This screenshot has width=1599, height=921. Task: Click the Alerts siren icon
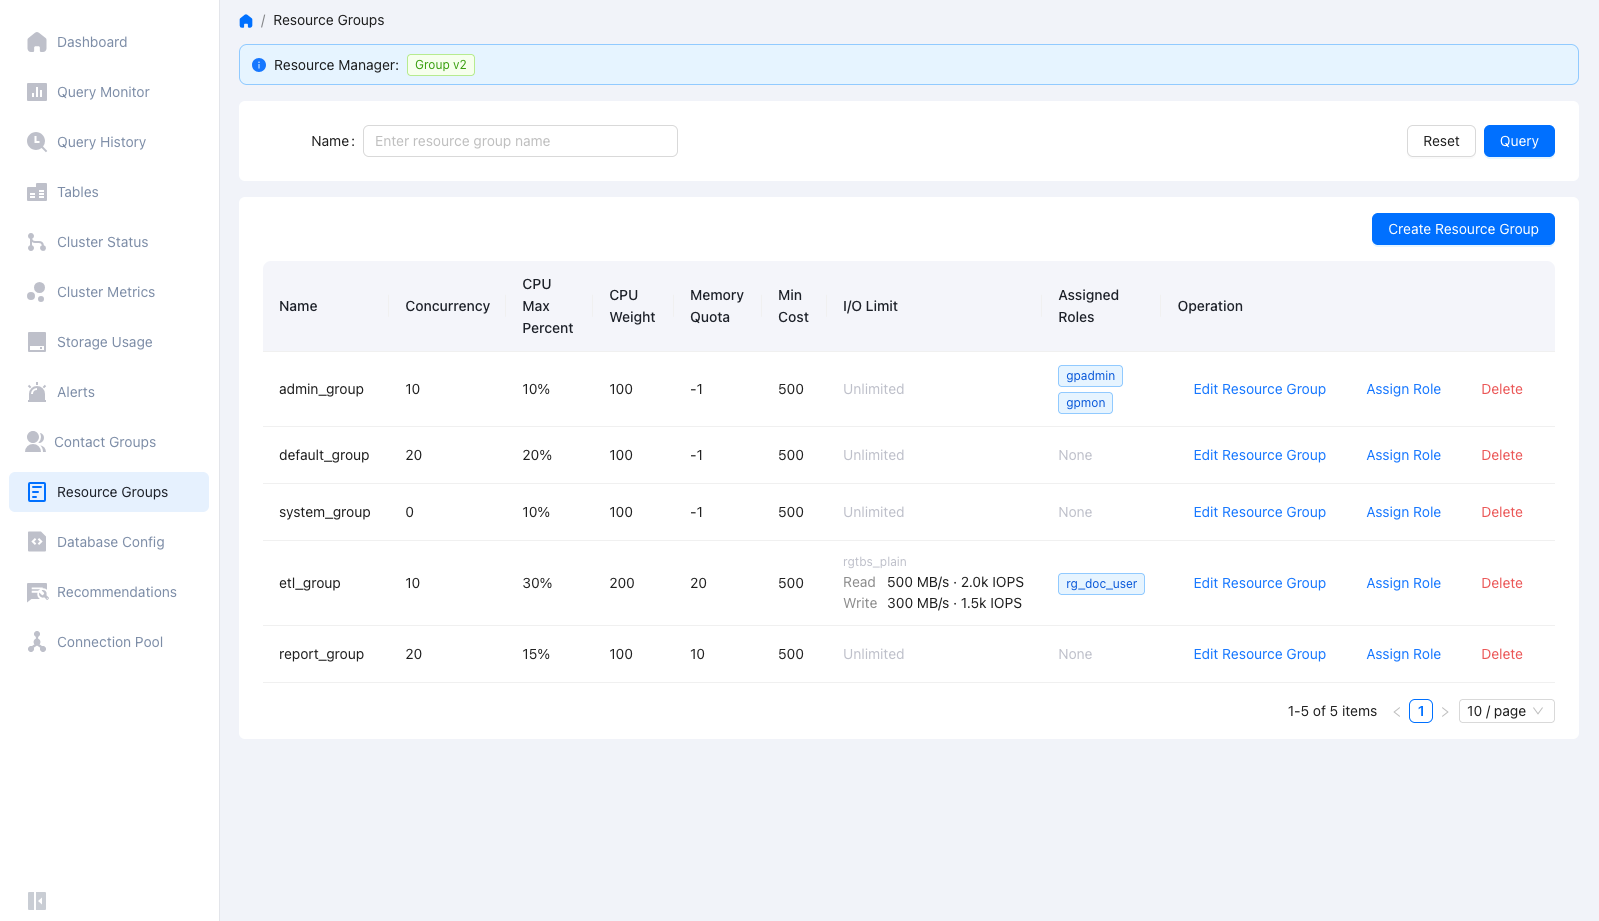click(37, 392)
